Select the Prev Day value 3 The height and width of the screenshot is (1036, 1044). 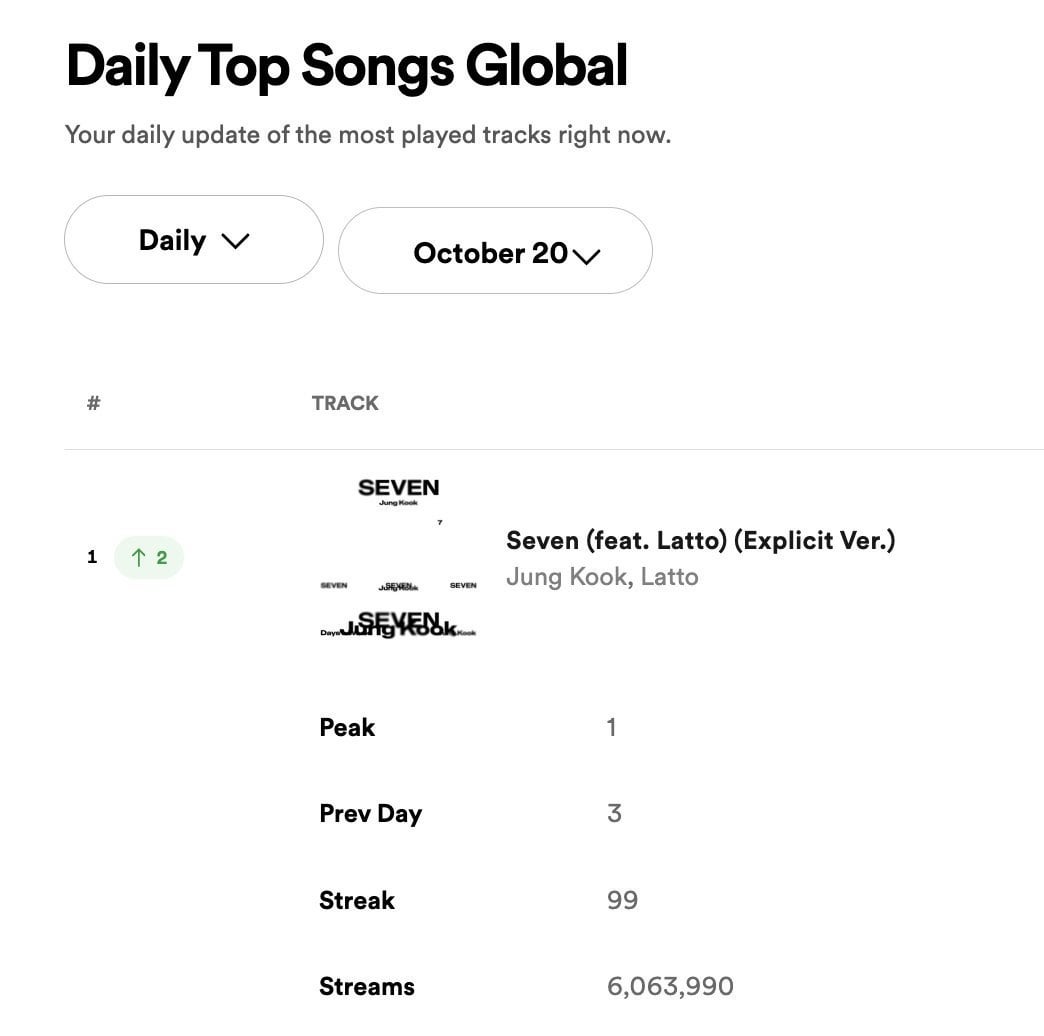click(614, 814)
